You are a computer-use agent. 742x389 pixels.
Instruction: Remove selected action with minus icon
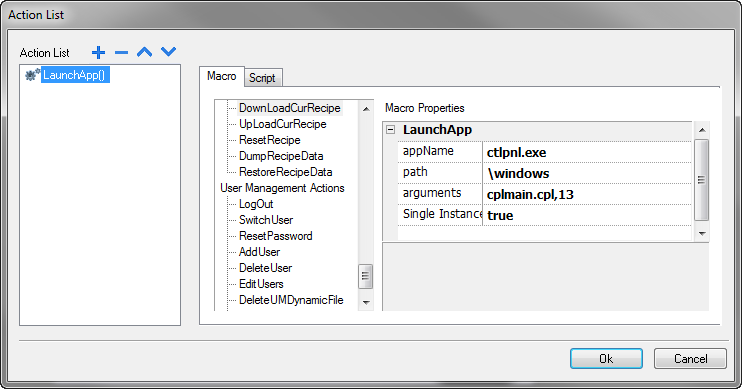coord(122,53)
